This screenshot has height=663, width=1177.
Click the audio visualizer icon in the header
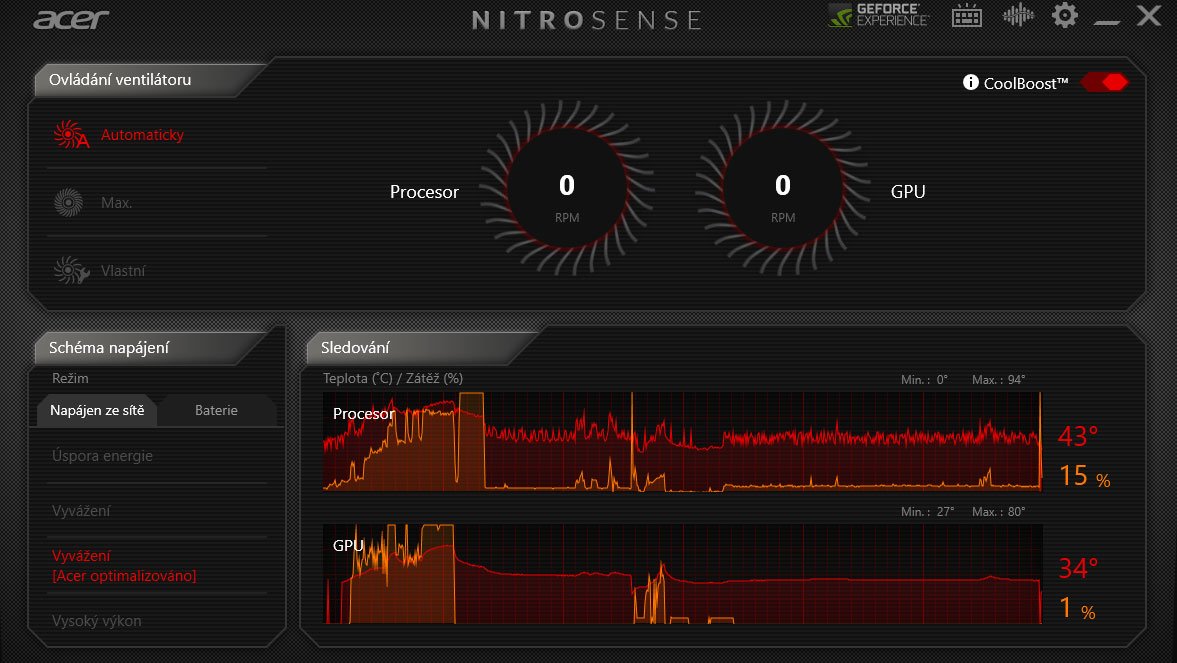coord(1018,16)
